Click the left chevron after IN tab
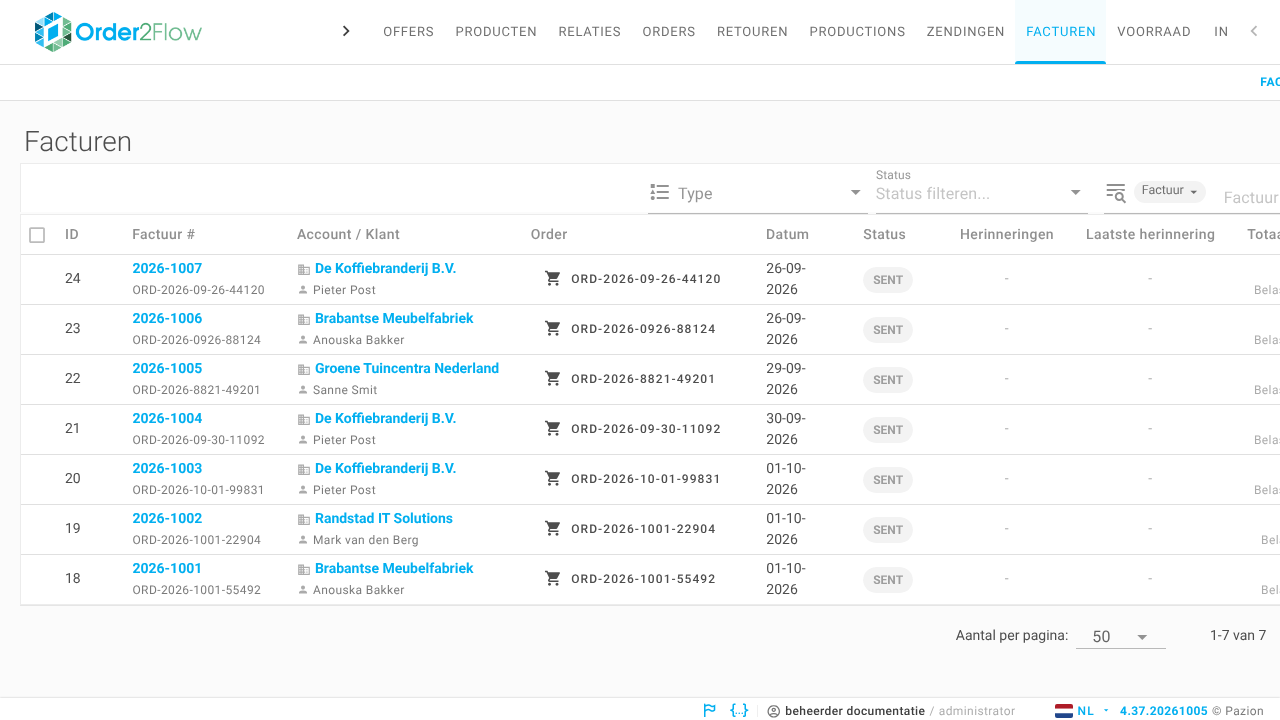The image size is (1280, 720). 1254,31
